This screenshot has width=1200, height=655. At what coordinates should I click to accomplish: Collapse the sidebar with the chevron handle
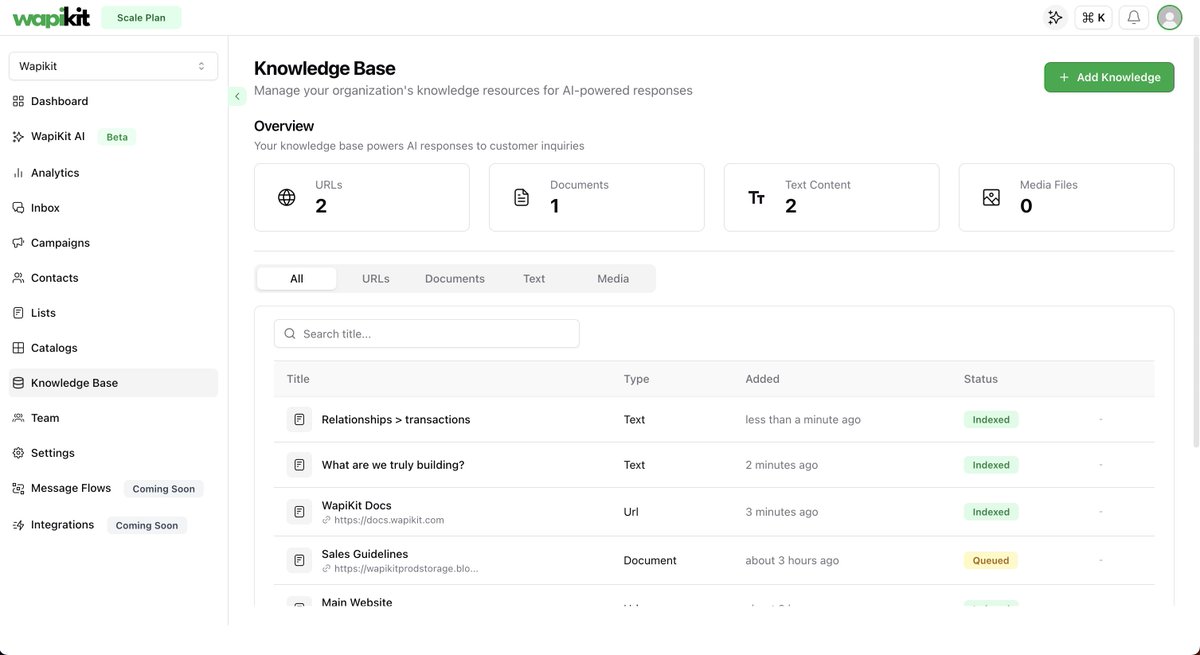click(237, 96)
